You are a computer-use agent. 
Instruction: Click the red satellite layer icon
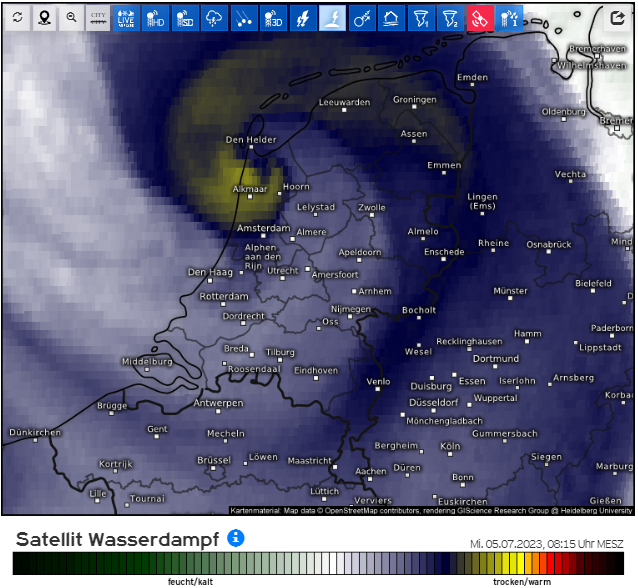click(480, 18)
